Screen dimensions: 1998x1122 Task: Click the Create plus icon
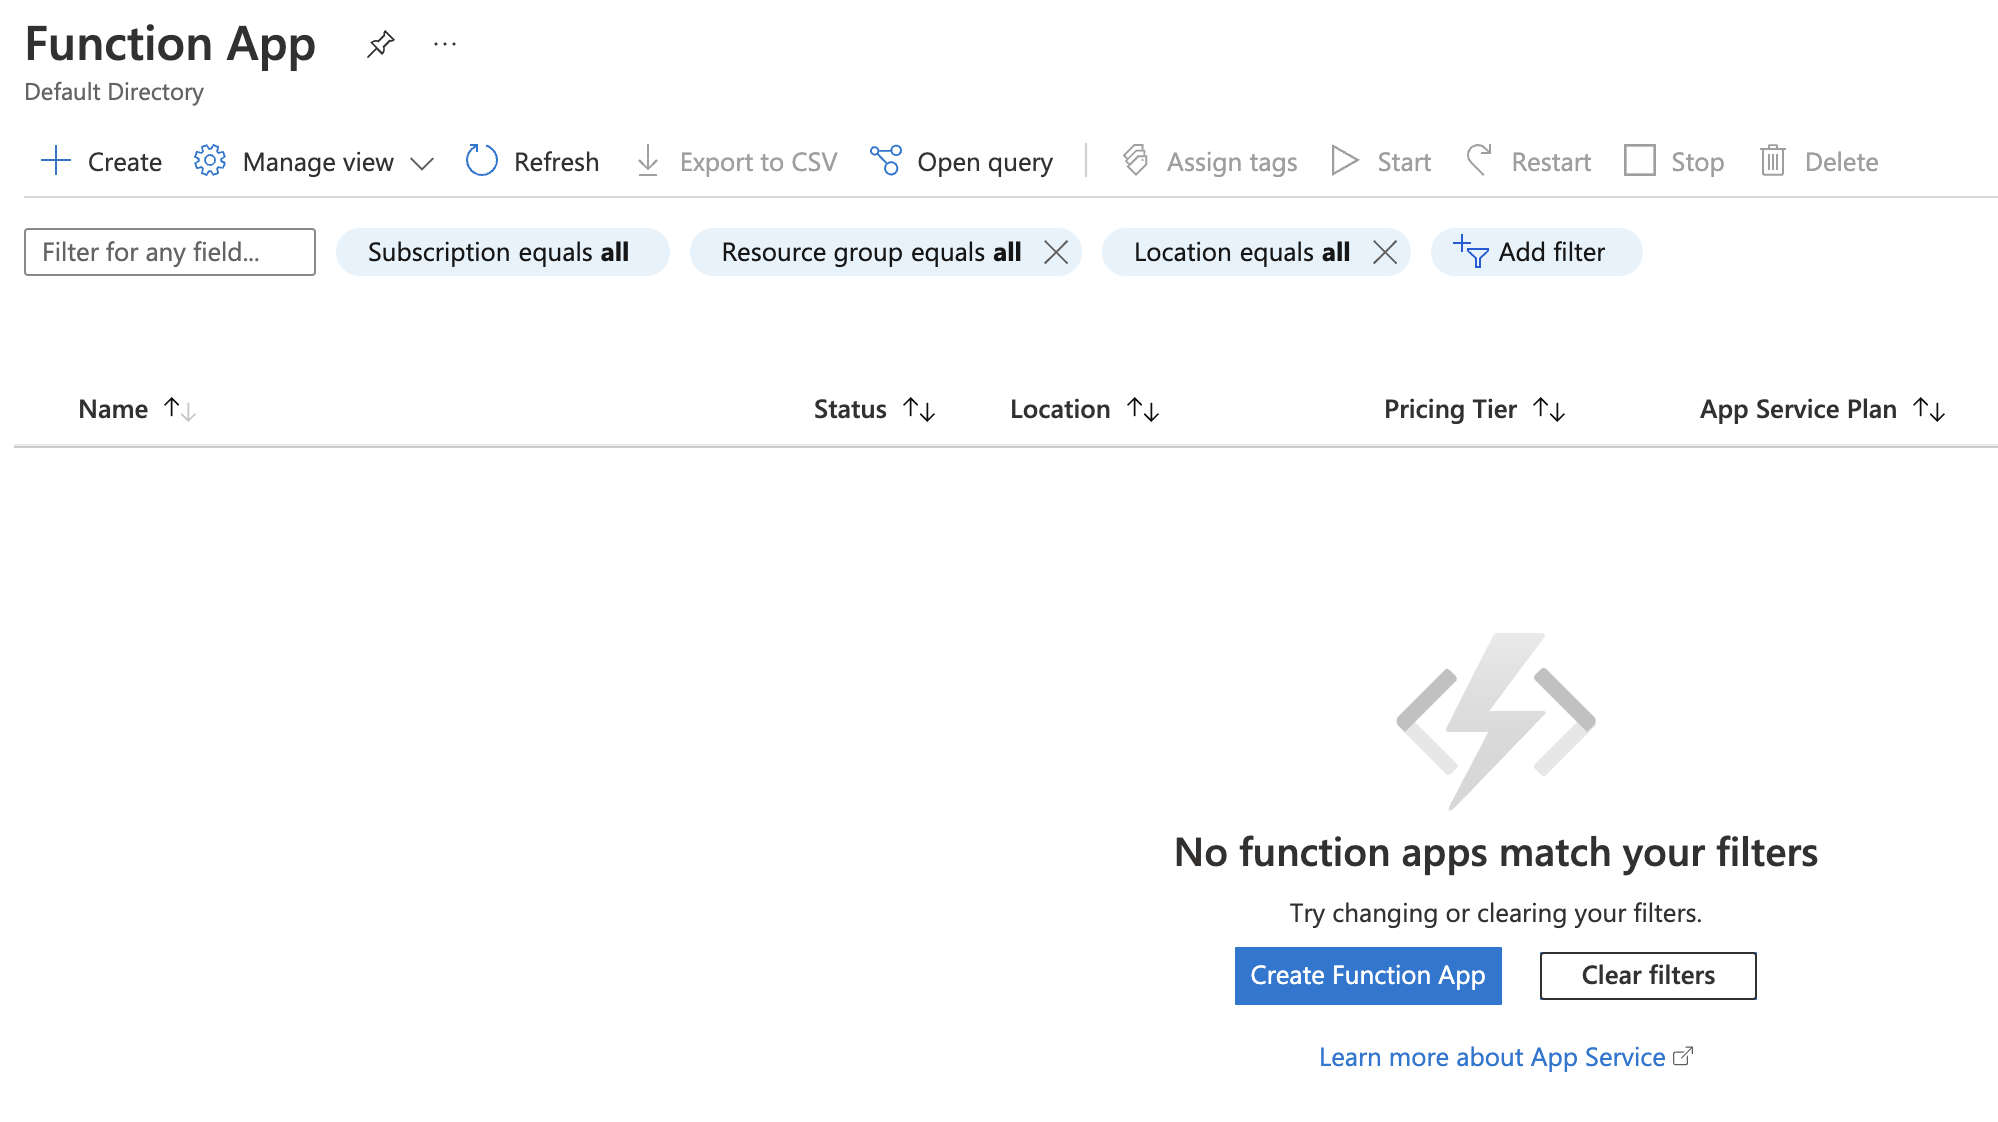(56, 161)
